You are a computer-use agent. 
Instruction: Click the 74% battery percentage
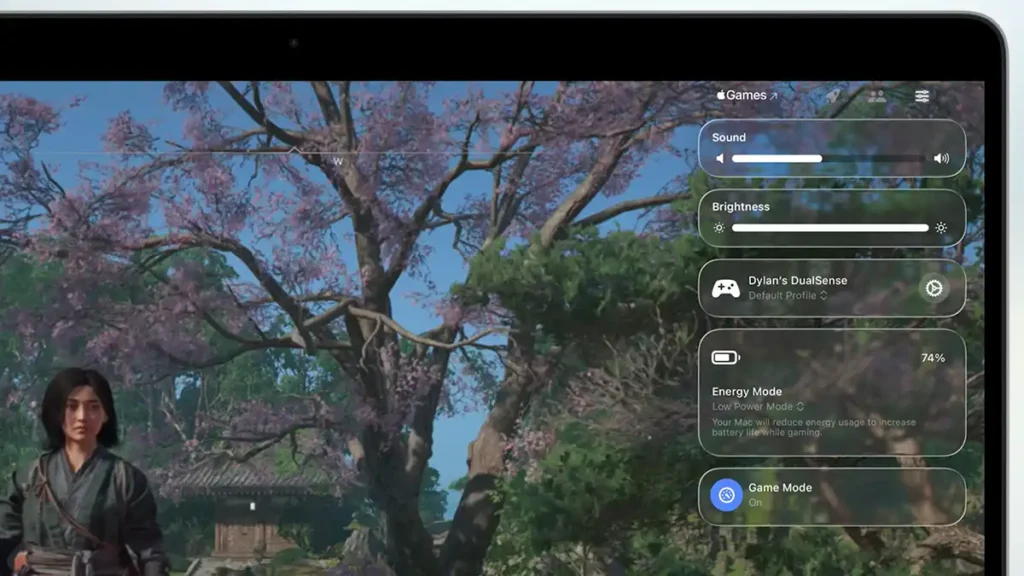tap(932, 358)
